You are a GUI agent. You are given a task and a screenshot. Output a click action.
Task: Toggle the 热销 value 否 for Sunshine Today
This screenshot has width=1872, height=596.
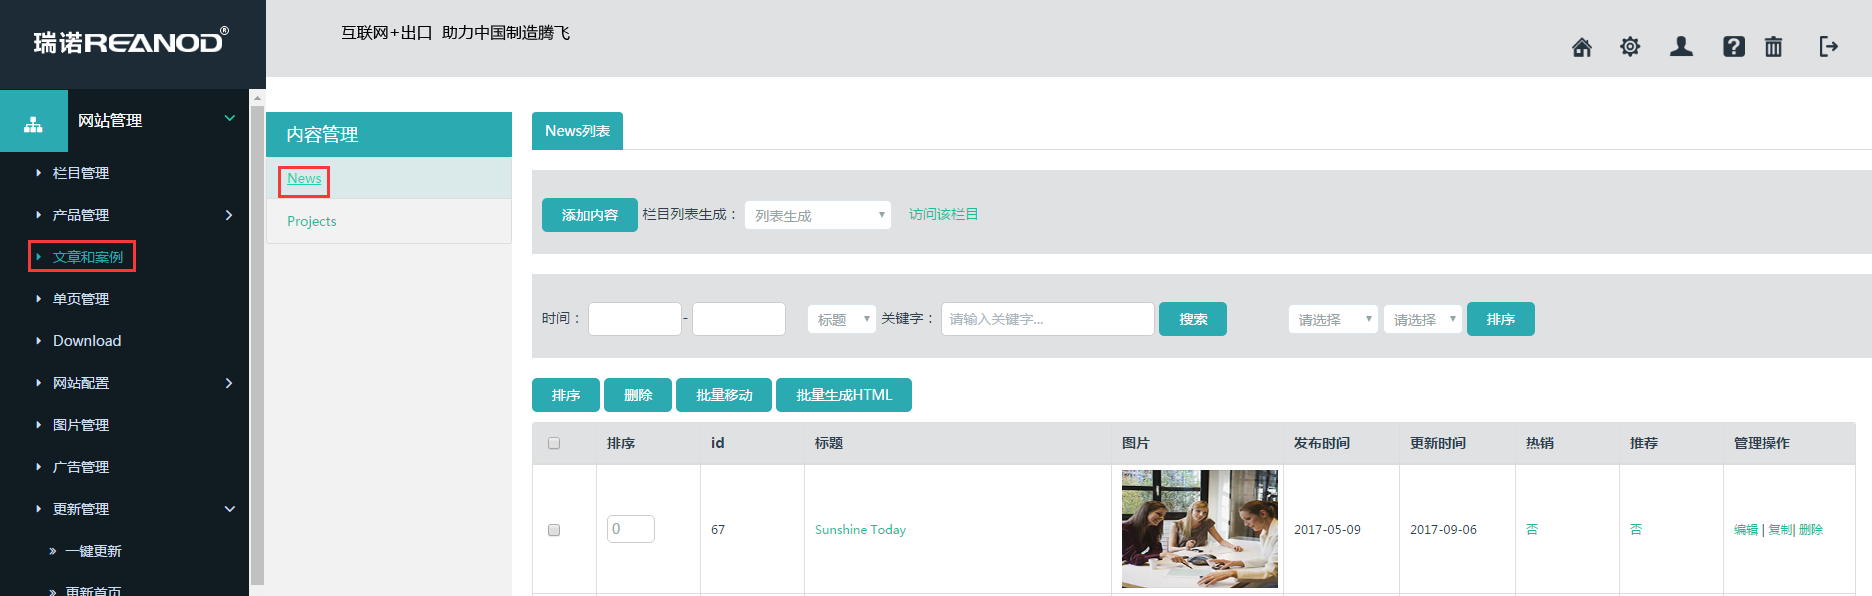point(1532,530)
